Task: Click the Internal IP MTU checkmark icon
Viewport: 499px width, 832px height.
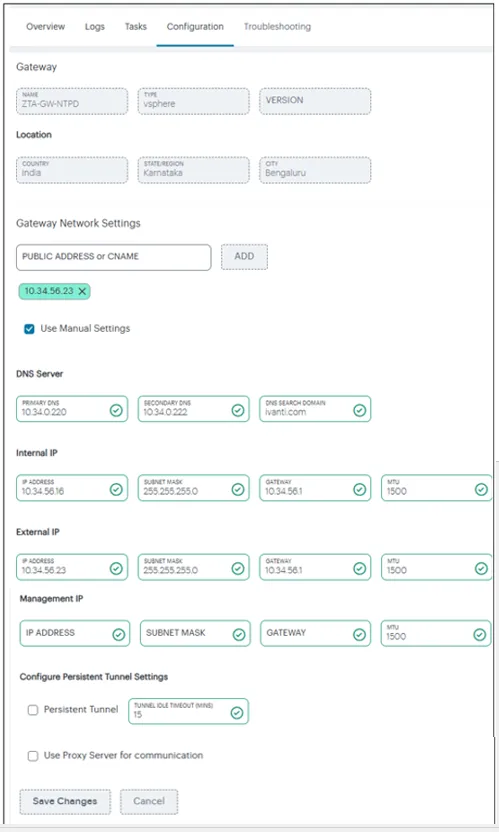Action: 481,489
